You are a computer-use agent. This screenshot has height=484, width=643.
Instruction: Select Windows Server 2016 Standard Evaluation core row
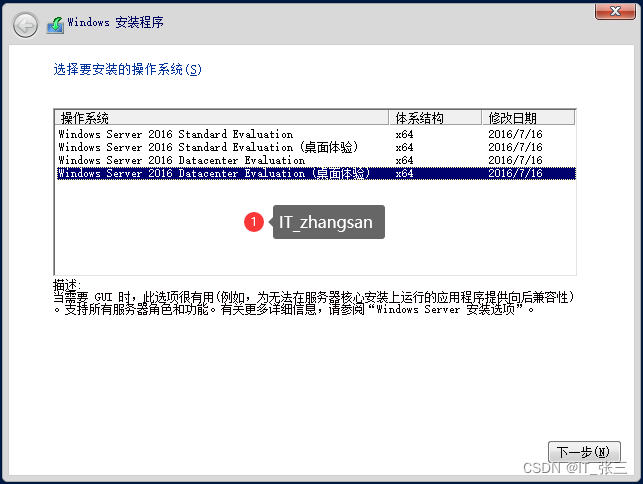(316, 134)
